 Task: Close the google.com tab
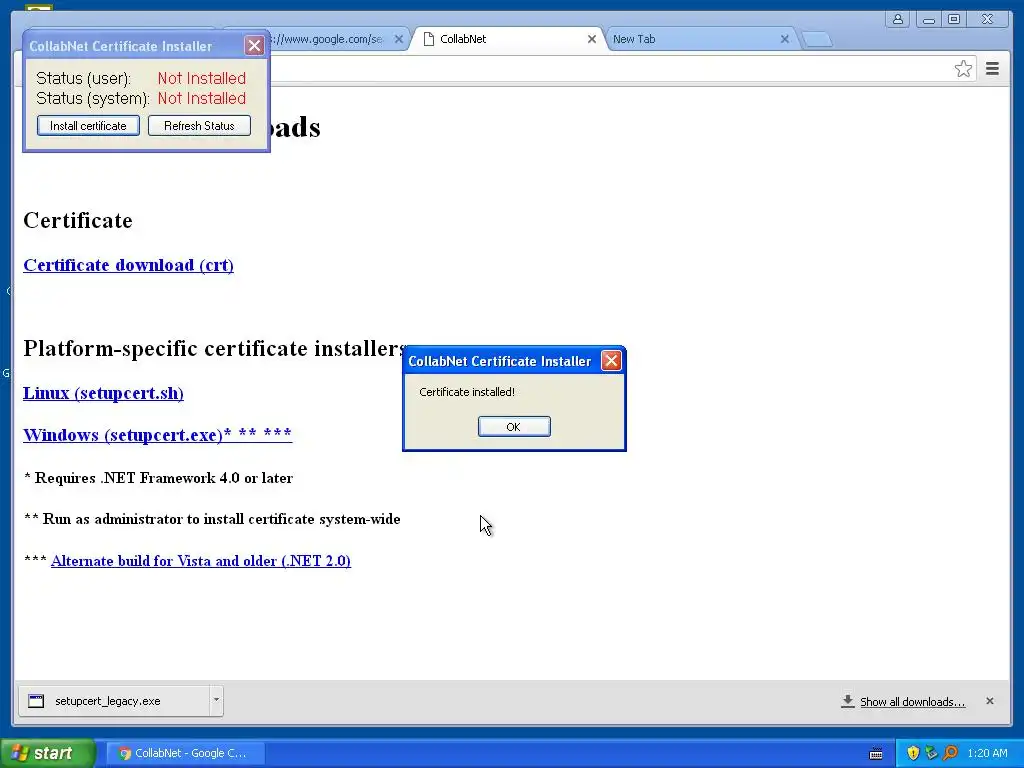399,39
